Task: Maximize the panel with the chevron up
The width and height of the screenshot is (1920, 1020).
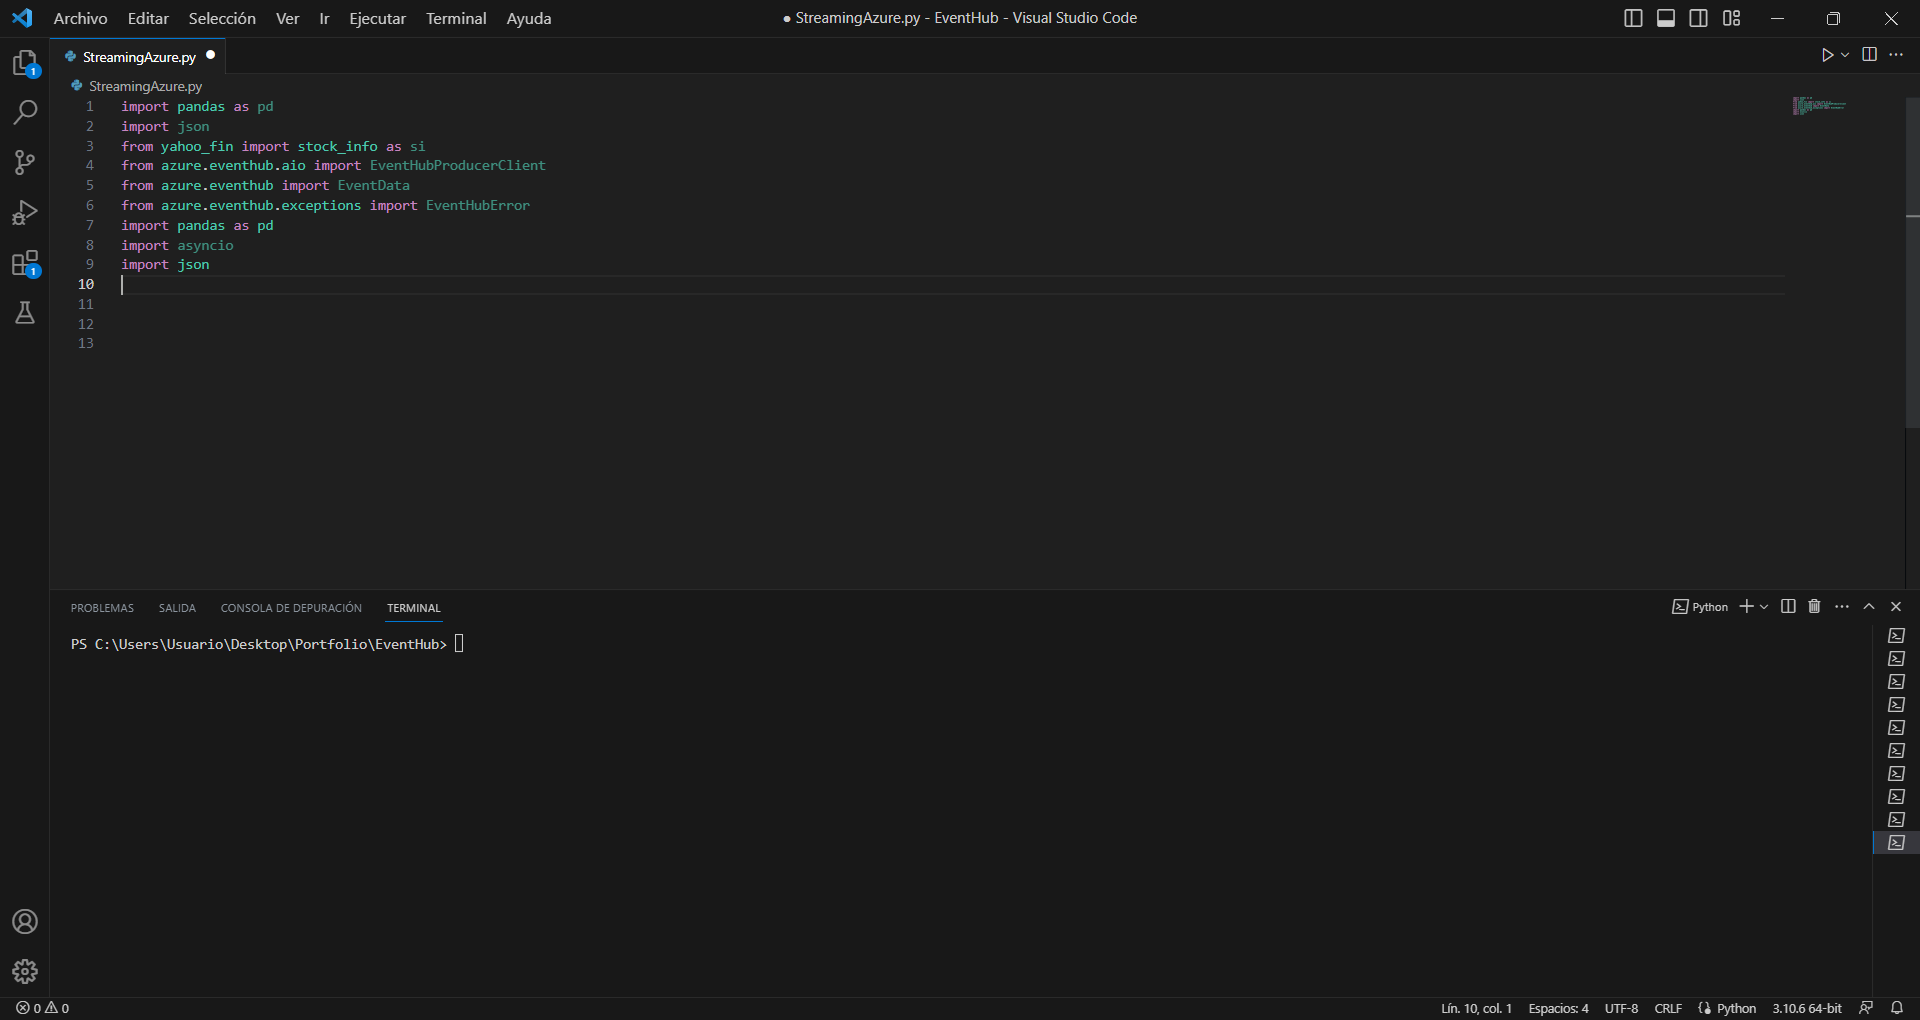Action: pos(1869,607)
